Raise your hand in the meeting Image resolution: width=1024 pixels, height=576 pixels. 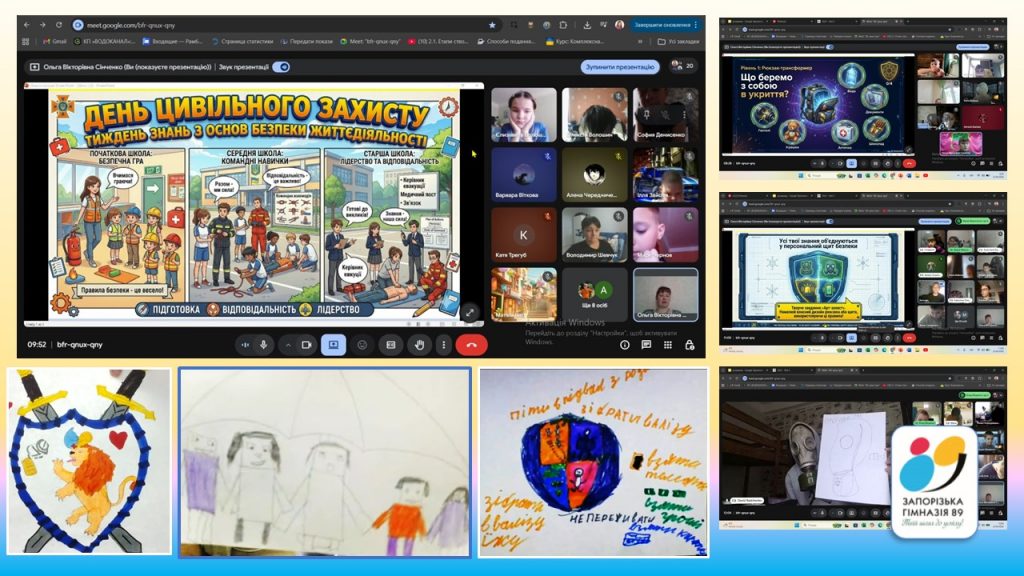point(419,344)
